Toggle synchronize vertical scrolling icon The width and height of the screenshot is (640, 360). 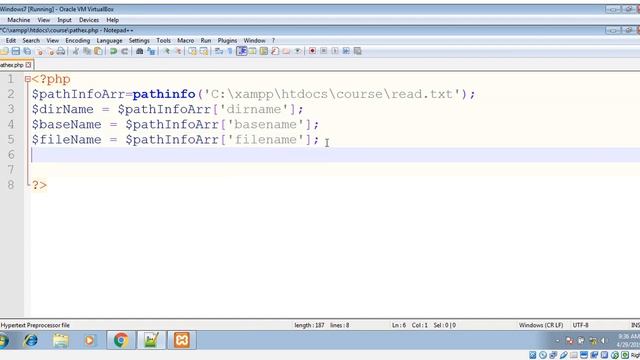(192, 51)
